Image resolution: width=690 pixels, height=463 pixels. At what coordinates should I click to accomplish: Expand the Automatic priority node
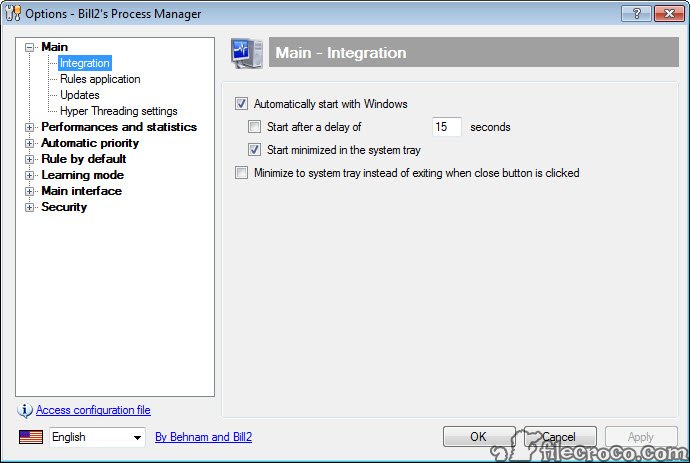point(29,143)
